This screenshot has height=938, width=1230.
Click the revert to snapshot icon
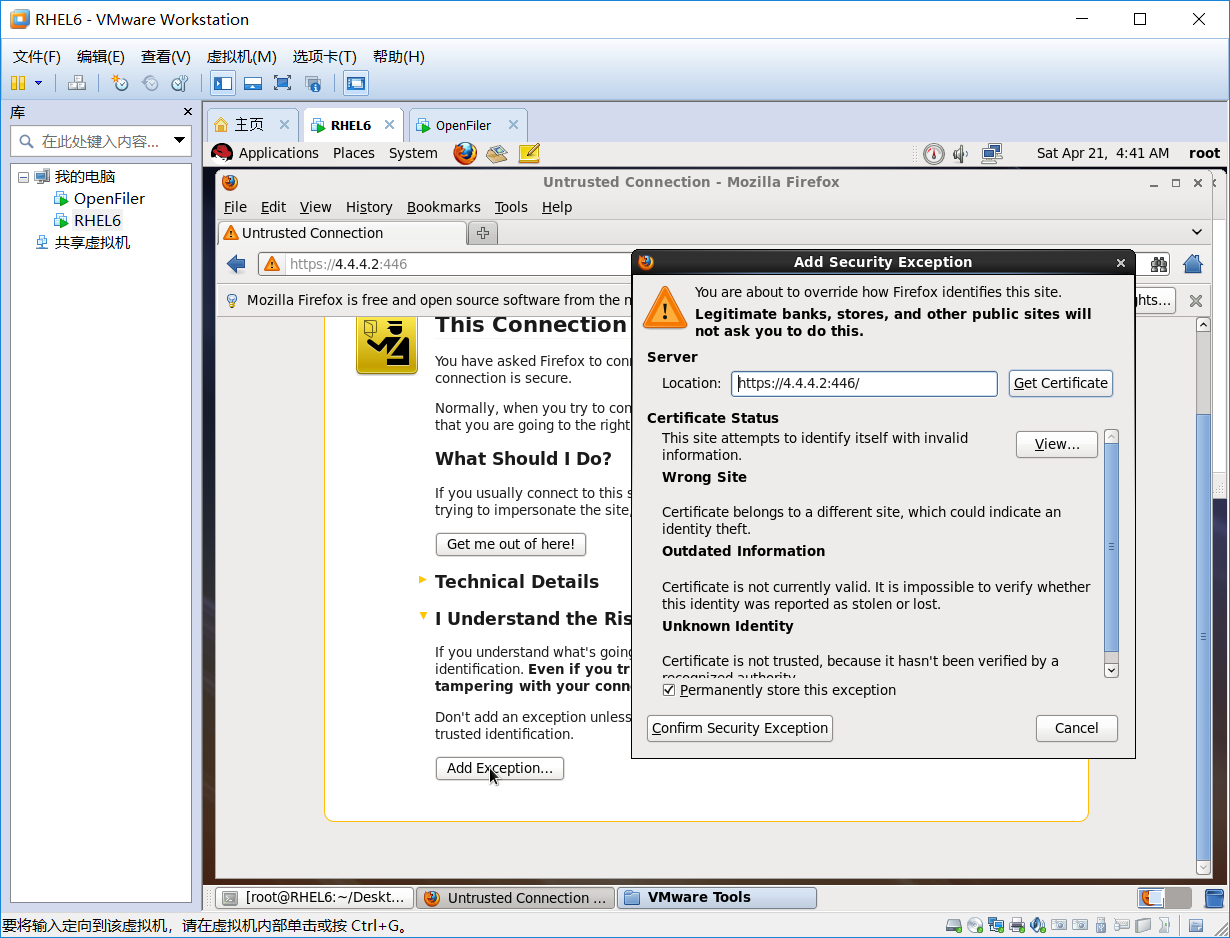pyautogui.click(x=150, y=83)
